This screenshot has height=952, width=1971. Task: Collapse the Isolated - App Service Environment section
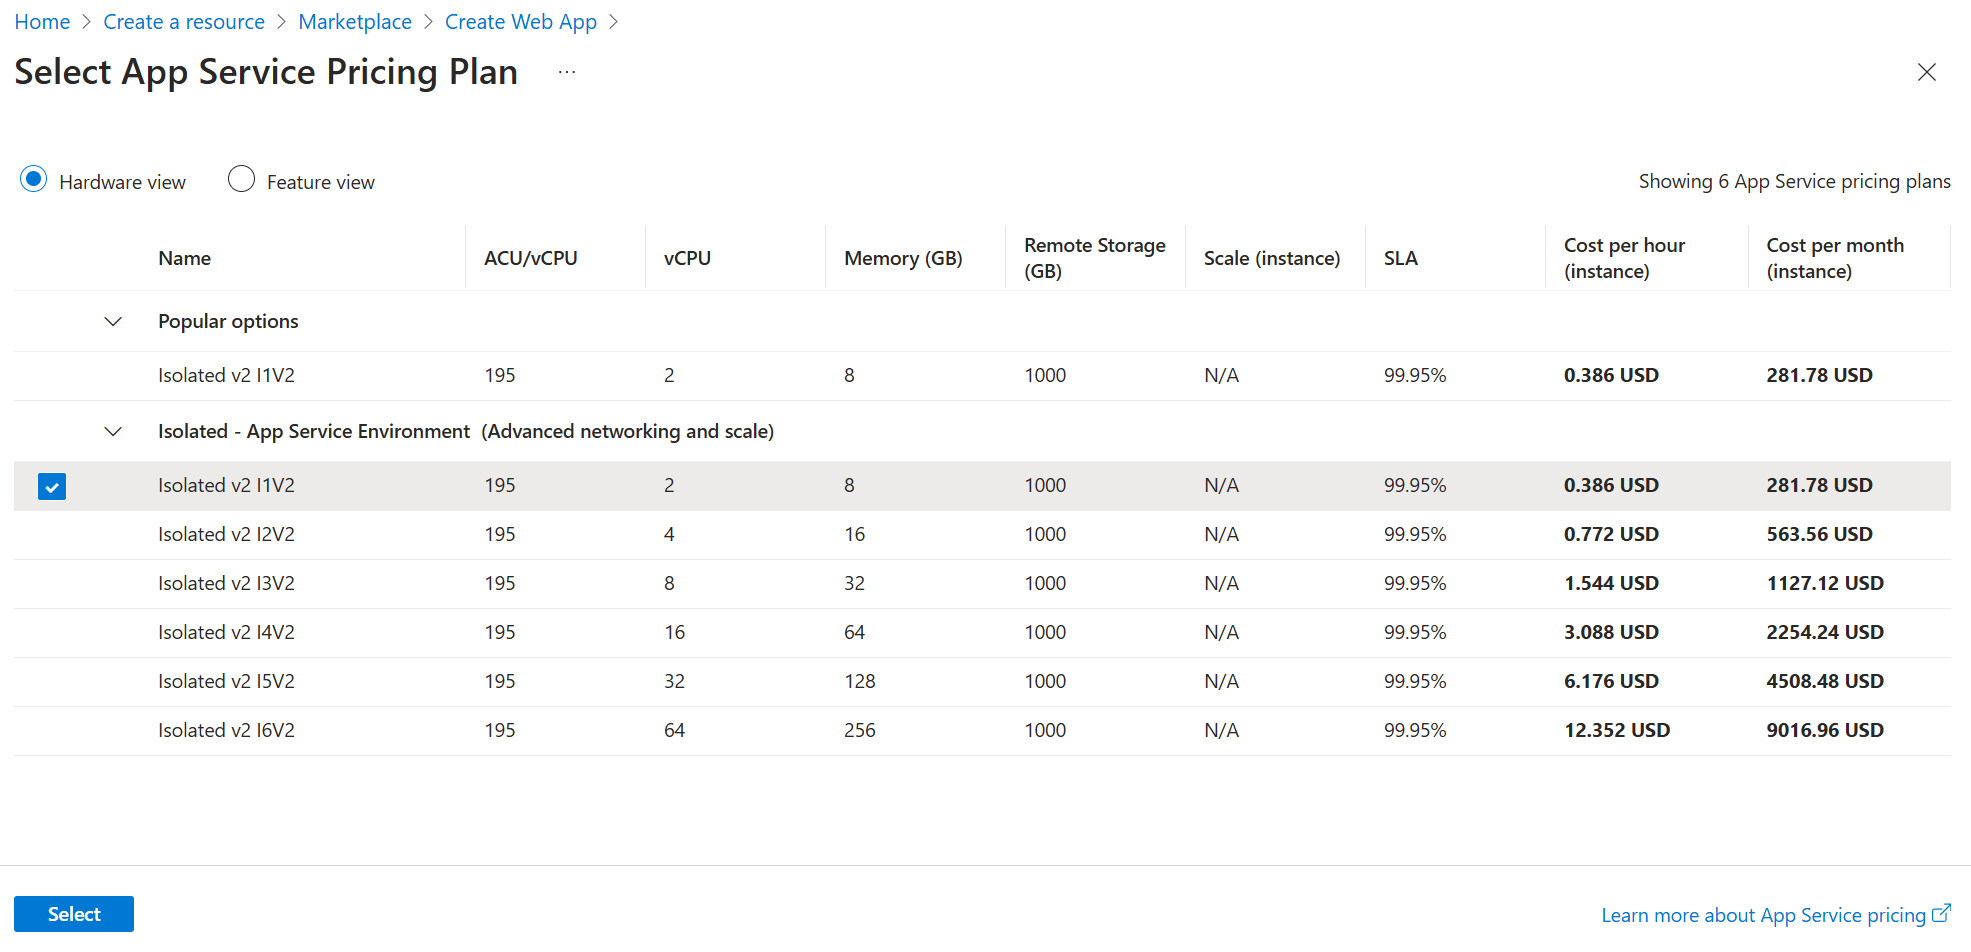tap(113, 431)
